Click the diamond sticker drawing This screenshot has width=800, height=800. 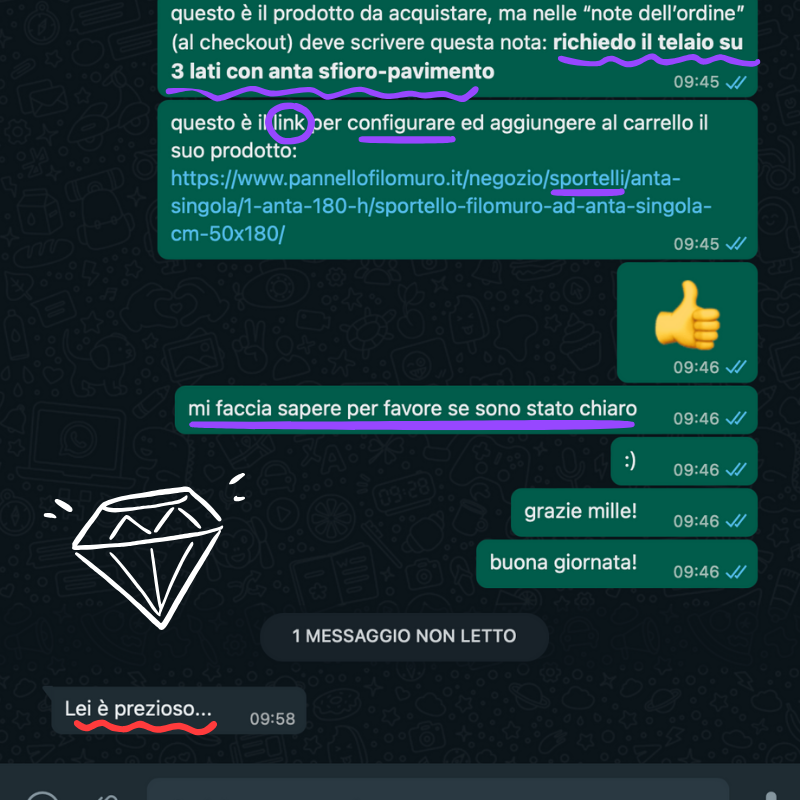click(x=146, y=551)
